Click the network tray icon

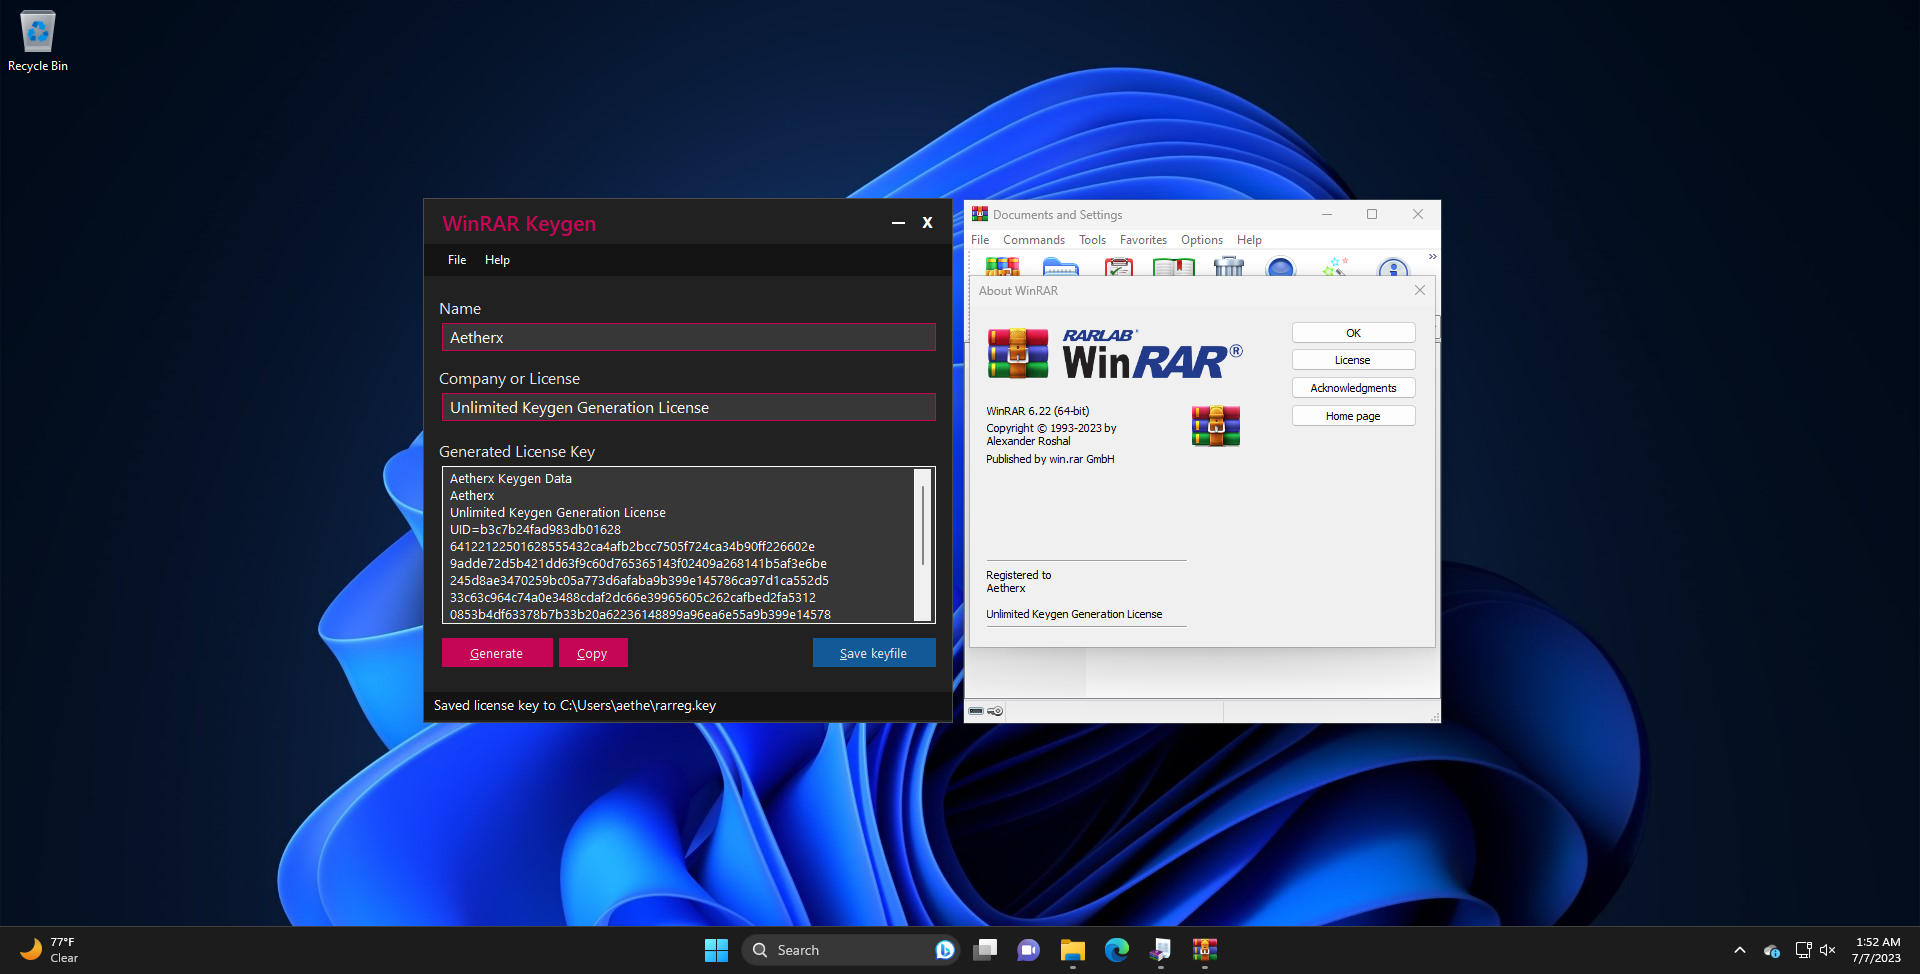(1803, 950)
